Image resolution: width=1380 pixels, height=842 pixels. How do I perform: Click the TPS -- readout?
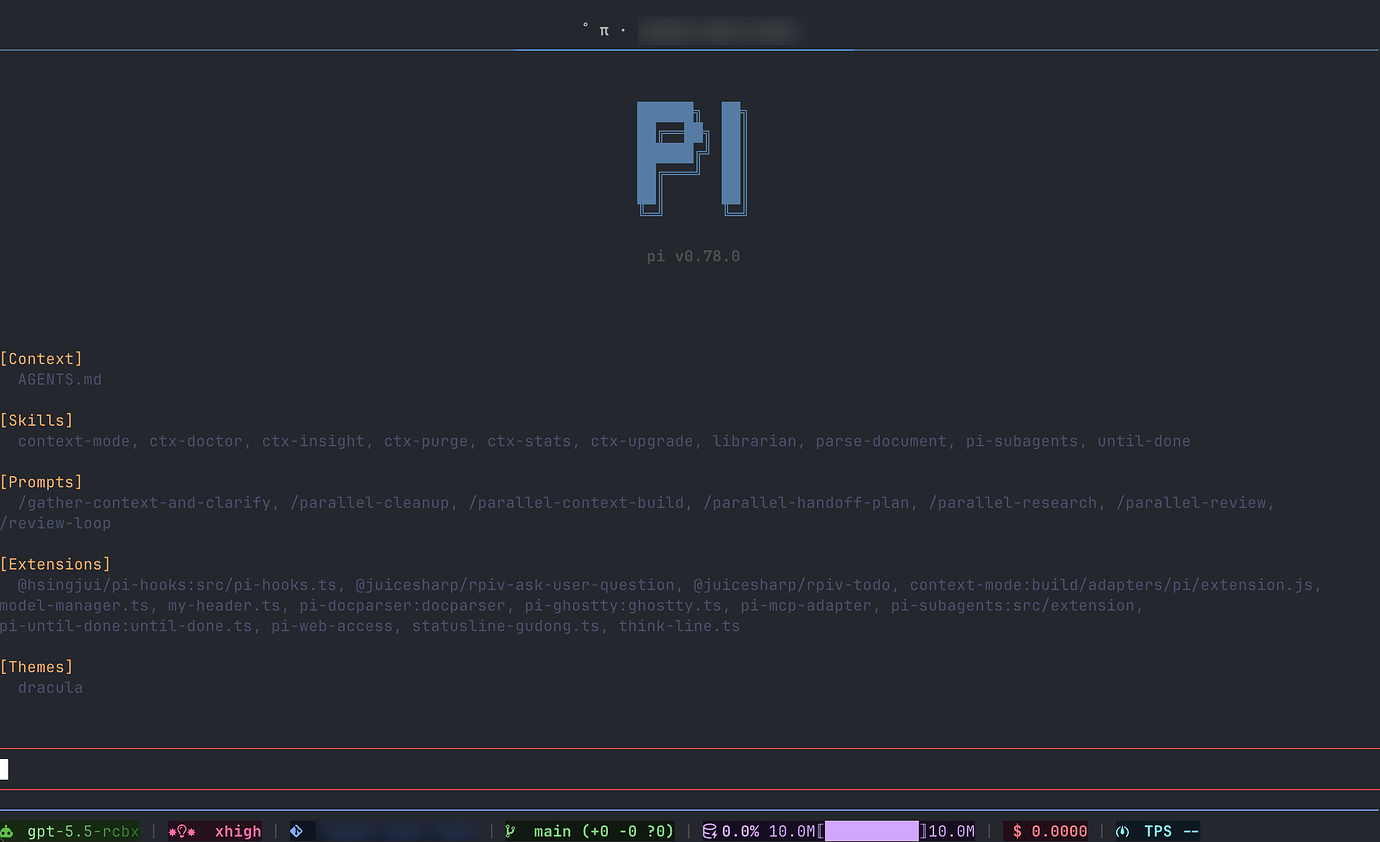[x=1172, y=831]
